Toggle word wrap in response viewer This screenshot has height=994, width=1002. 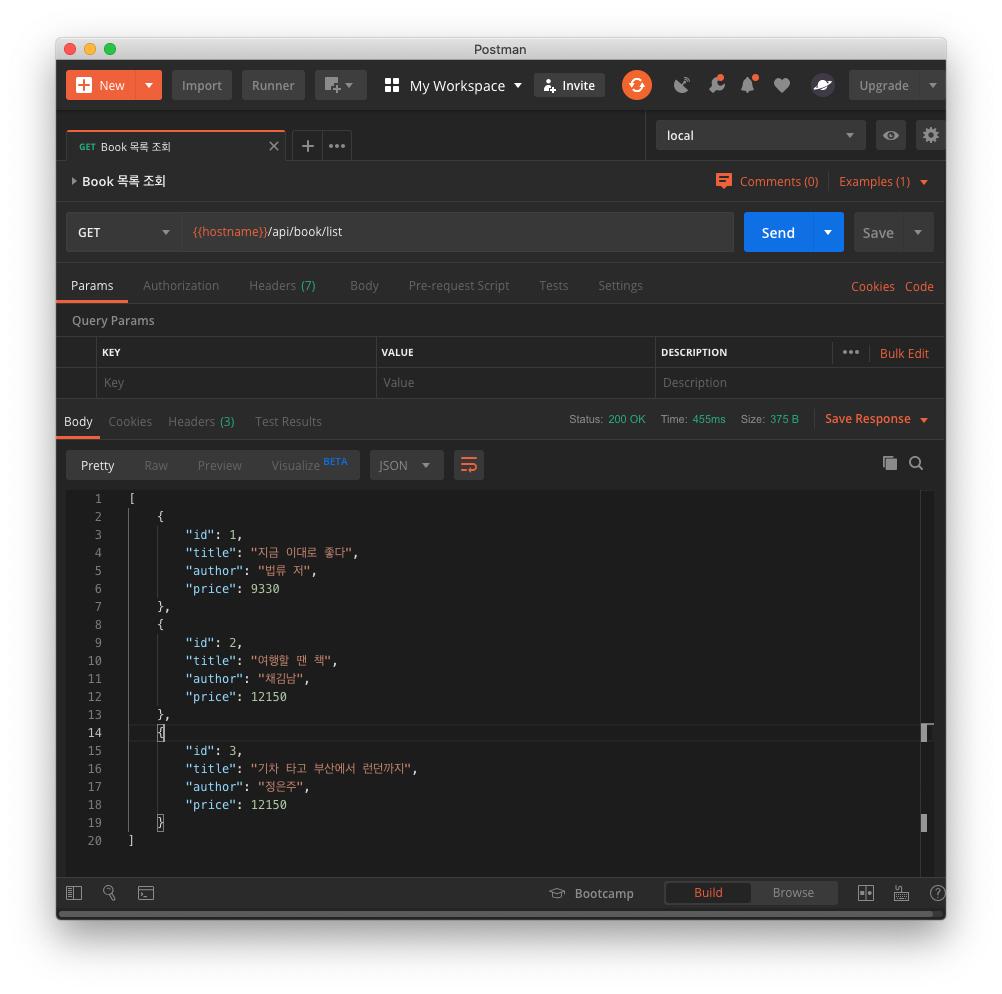(x=468, y=465)
